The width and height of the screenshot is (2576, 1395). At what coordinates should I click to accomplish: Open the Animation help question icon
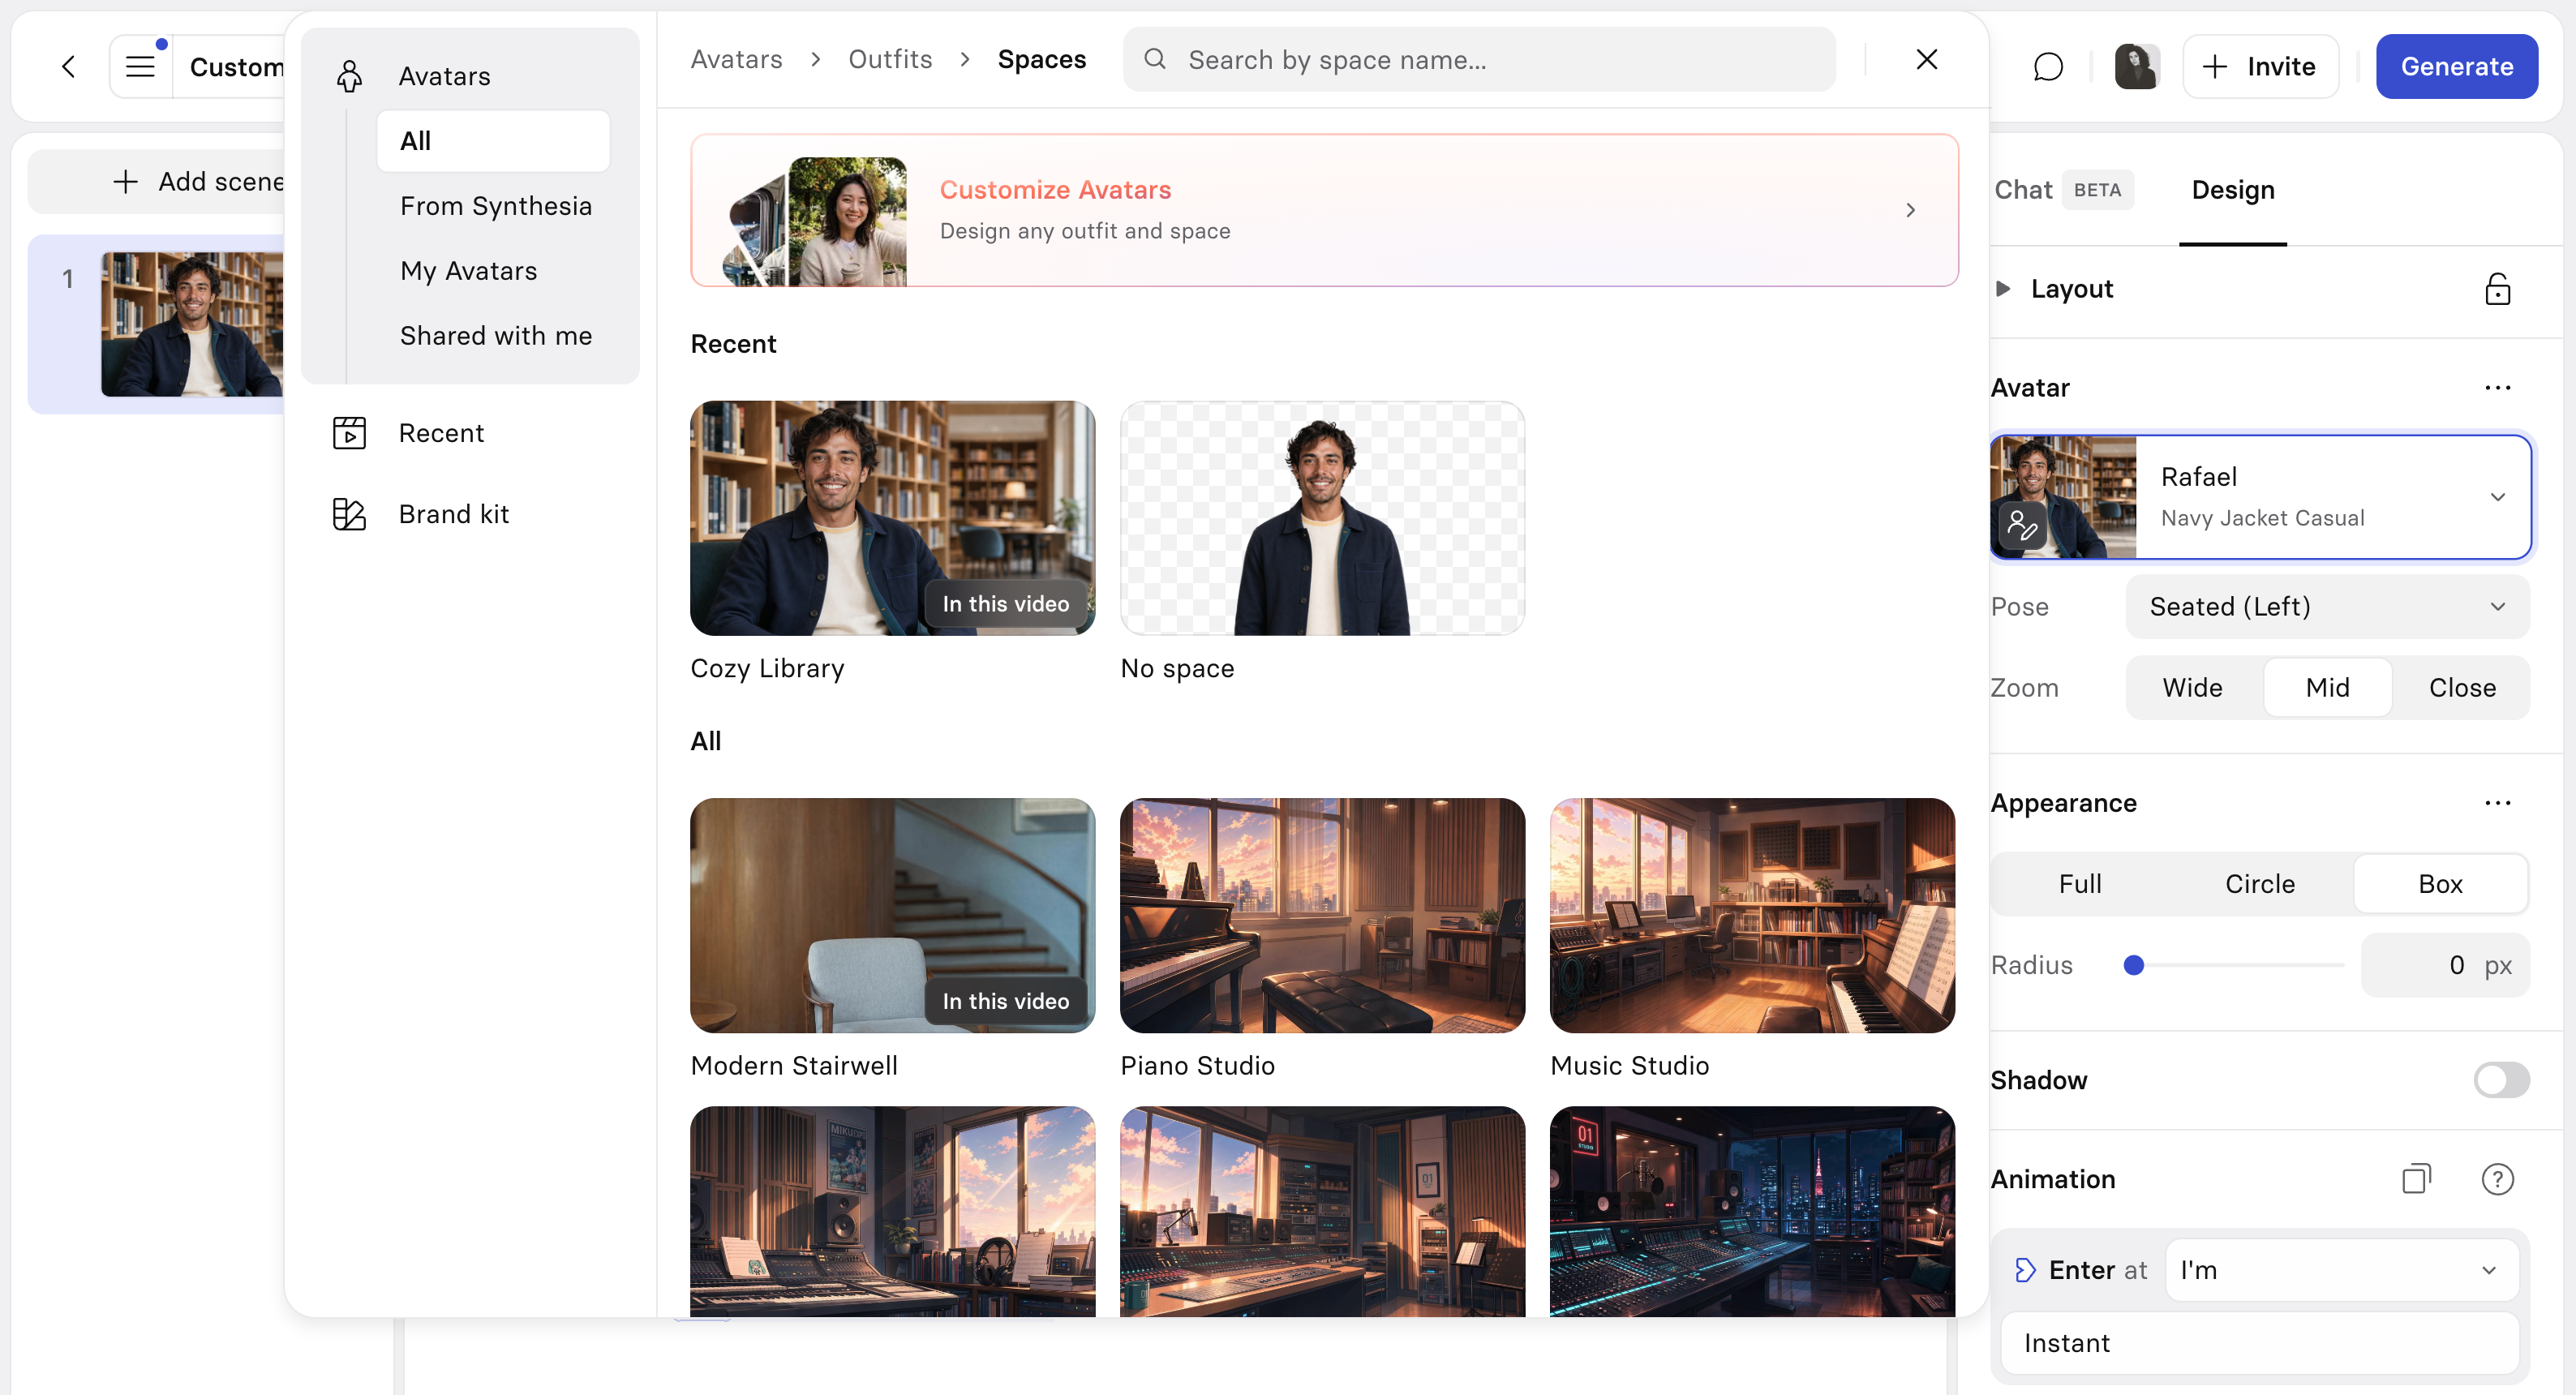click(2497, 1179)
